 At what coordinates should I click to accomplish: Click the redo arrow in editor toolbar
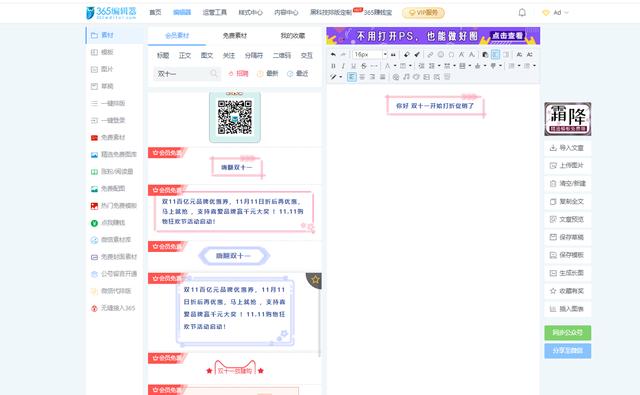point(343,54)
